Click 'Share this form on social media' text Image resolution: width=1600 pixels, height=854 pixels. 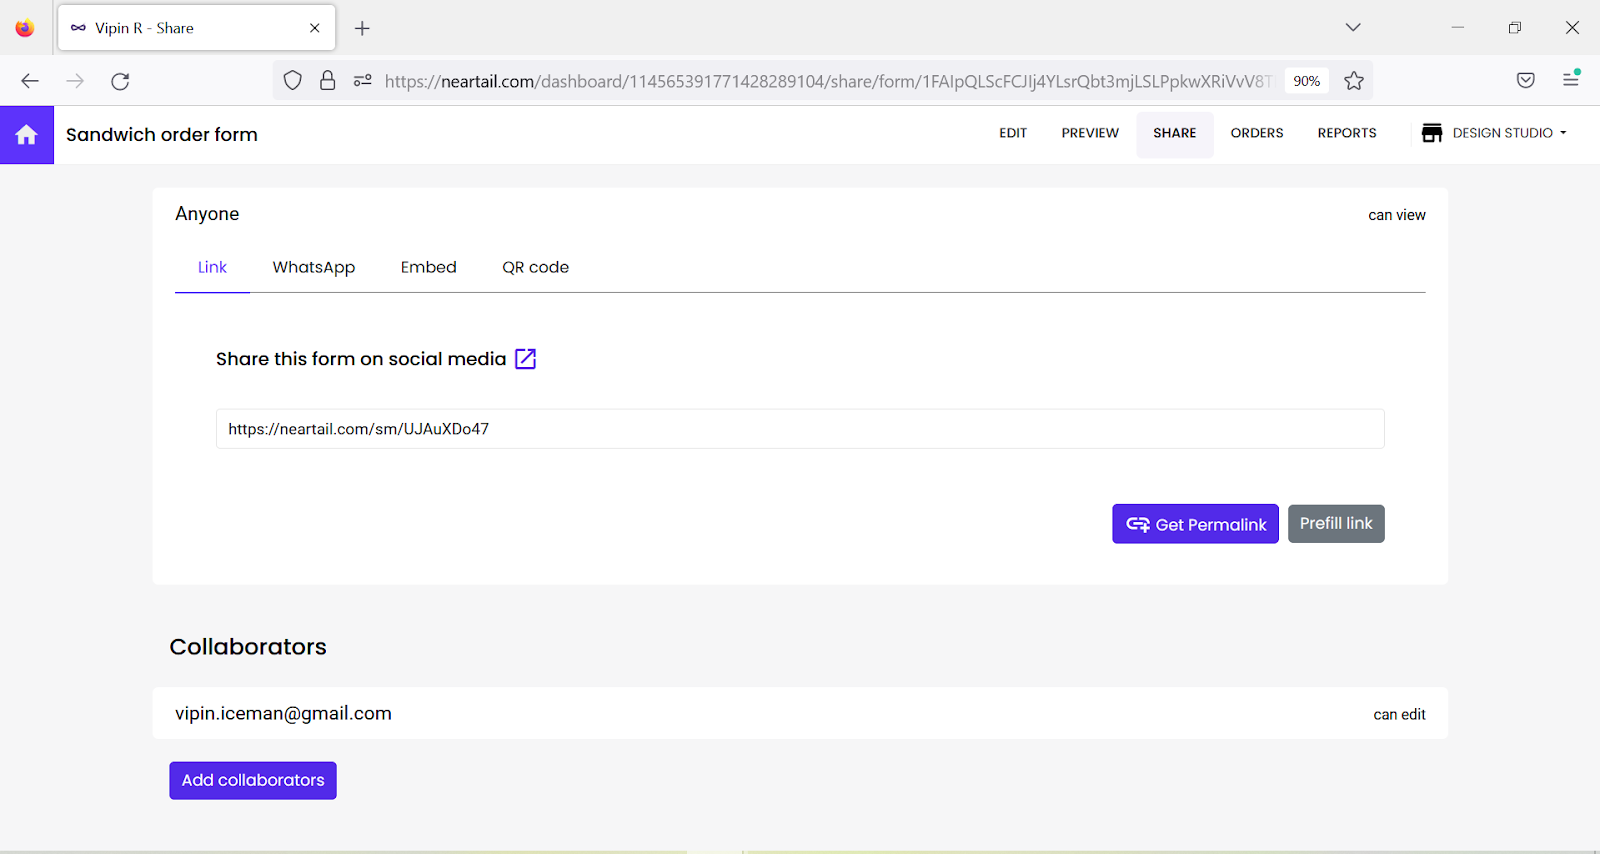pyautogui.click(x=361, y=359)
